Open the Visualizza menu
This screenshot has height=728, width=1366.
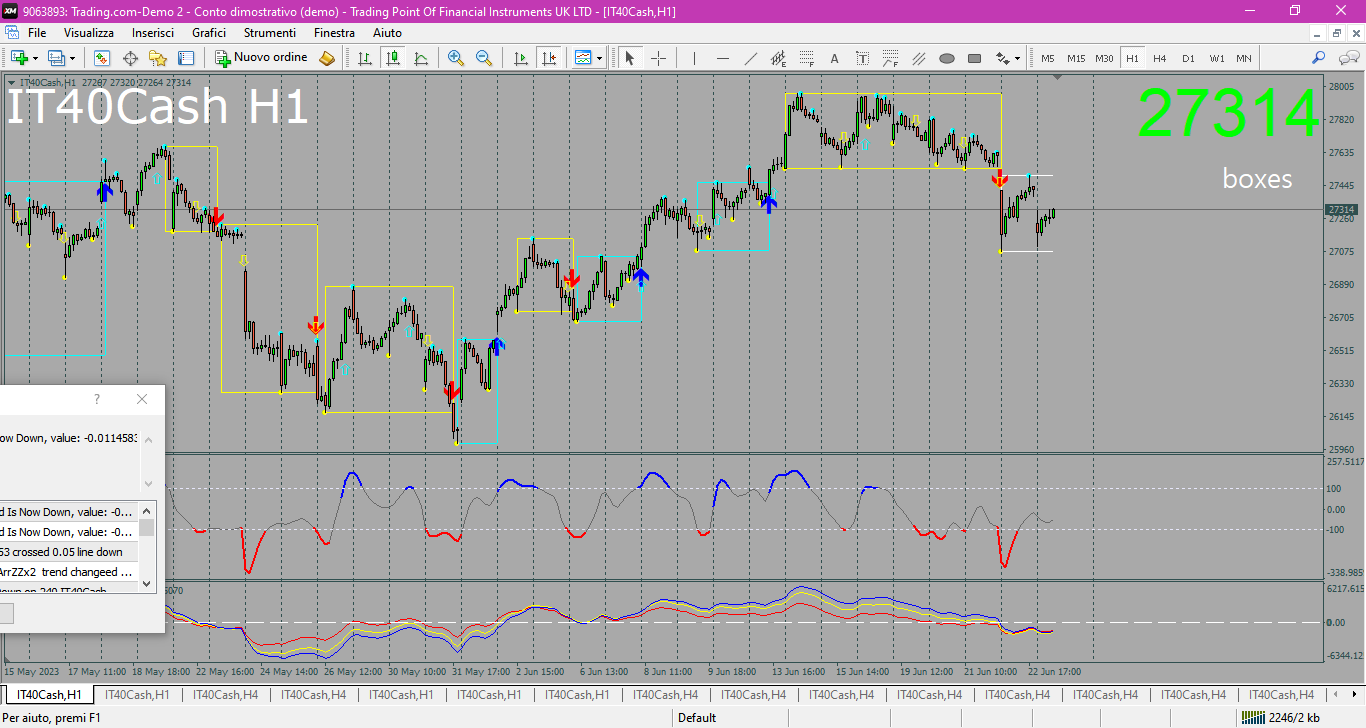89,33
